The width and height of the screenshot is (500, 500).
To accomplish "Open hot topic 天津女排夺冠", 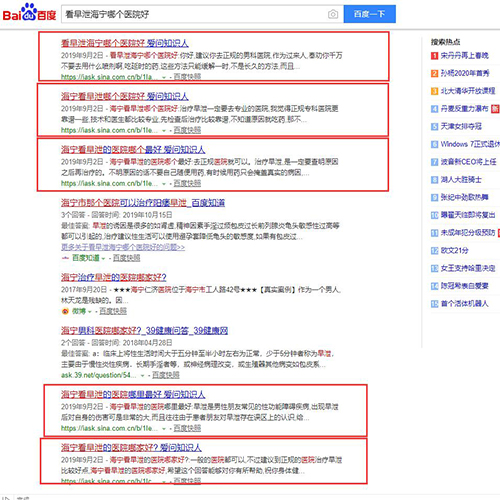I will click(x=461, y=127).
